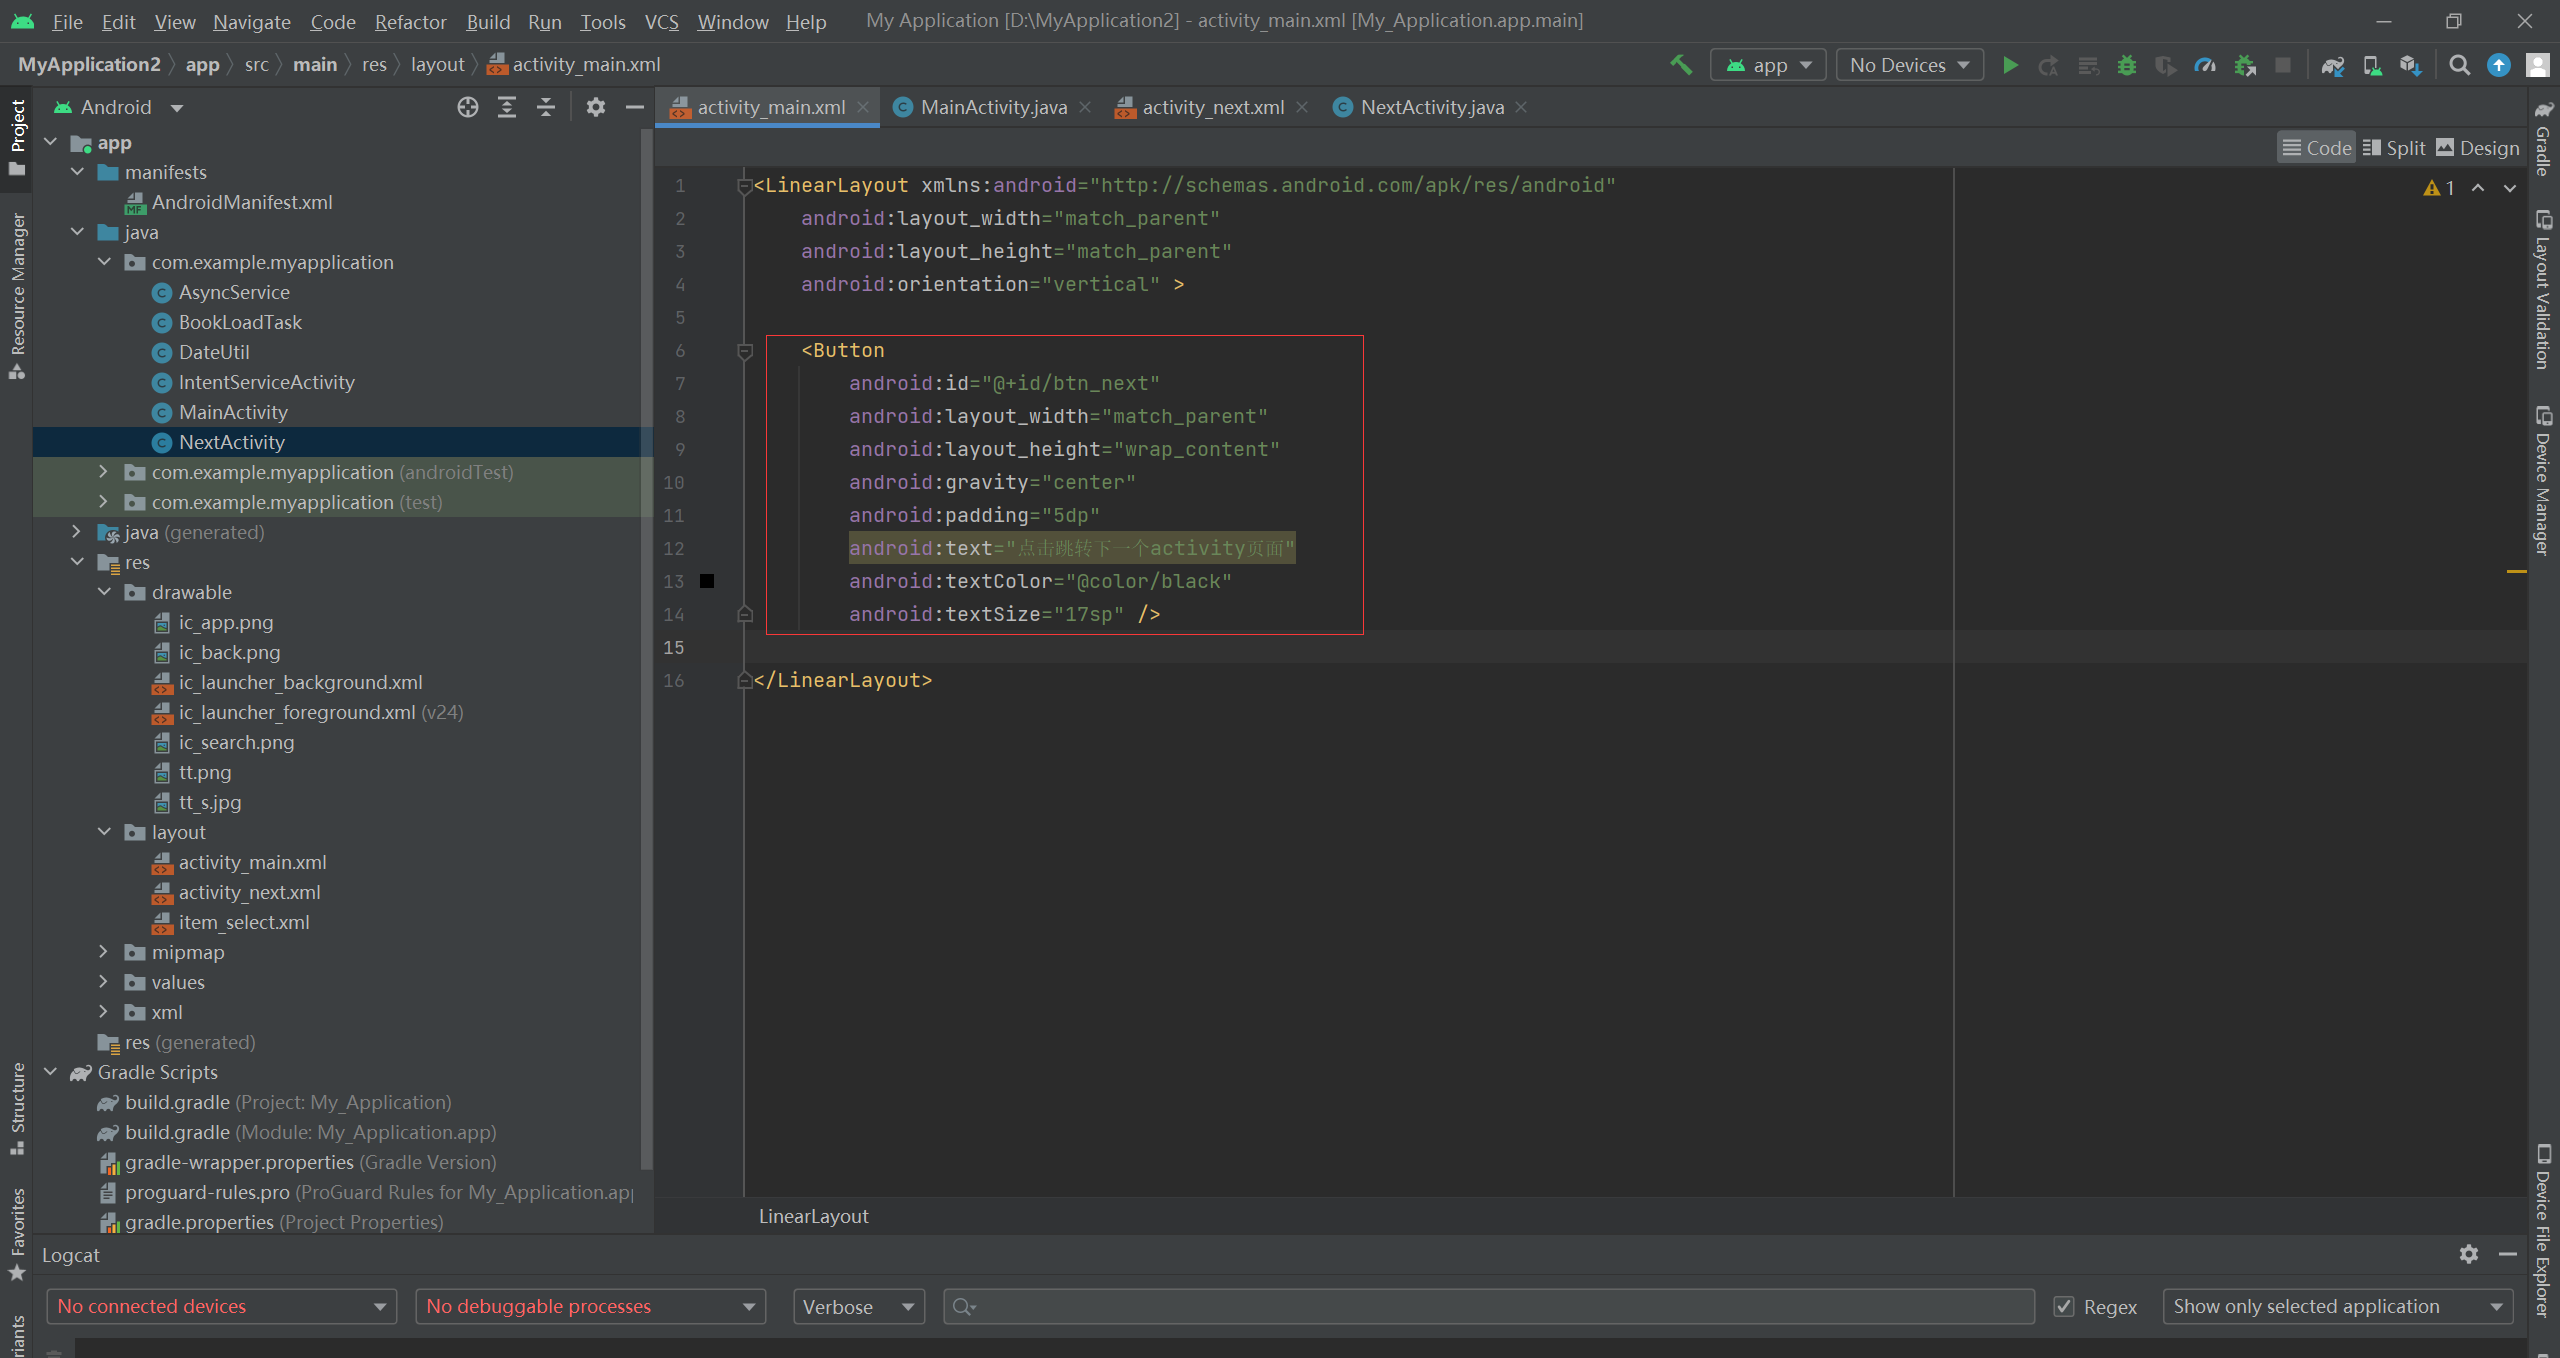Switch editor to Split view mode
2560x1358 pixels.
coord(2394,148)
